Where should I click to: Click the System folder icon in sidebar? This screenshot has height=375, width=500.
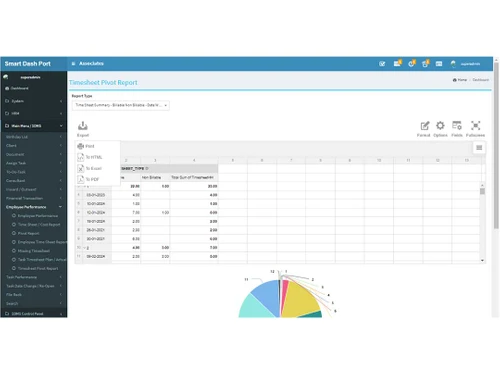point(7,101)
